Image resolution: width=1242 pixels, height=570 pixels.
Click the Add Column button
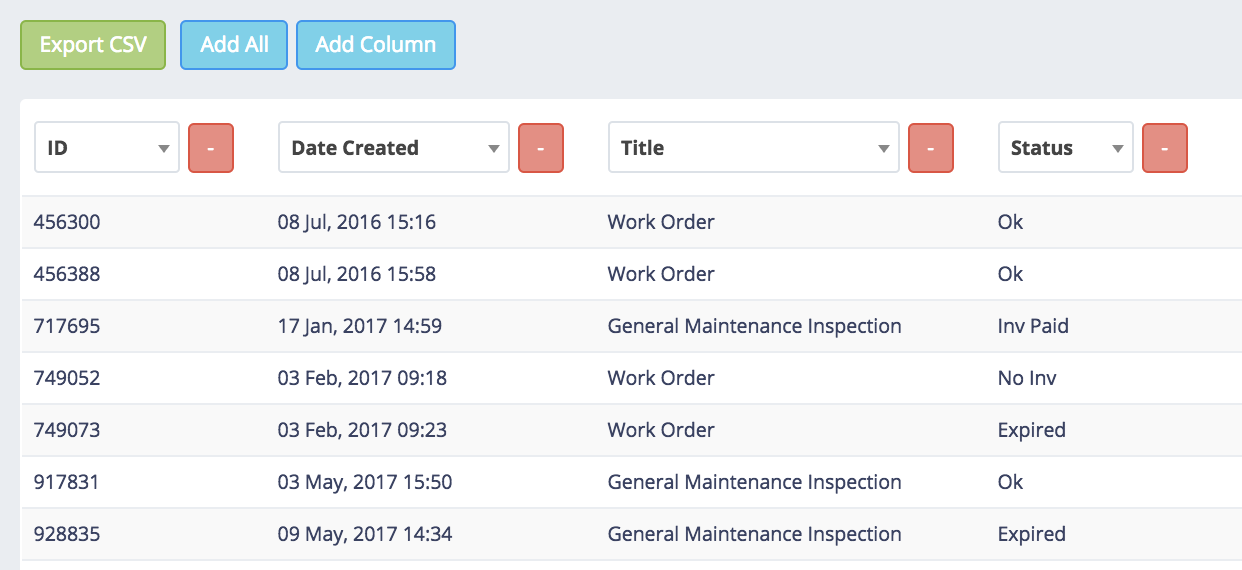[x=375, y=45]
